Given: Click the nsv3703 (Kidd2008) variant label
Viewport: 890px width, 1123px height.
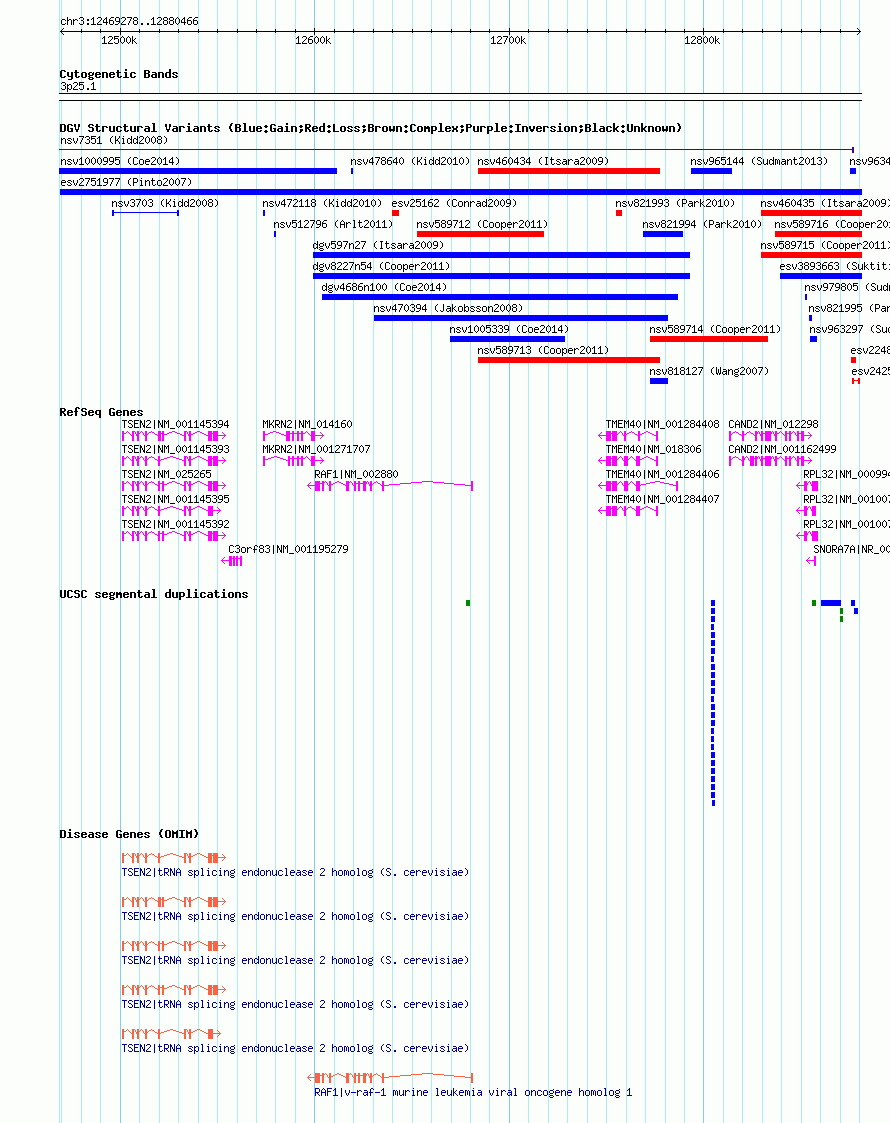Looking at the screenshot, I should point(165,203).
